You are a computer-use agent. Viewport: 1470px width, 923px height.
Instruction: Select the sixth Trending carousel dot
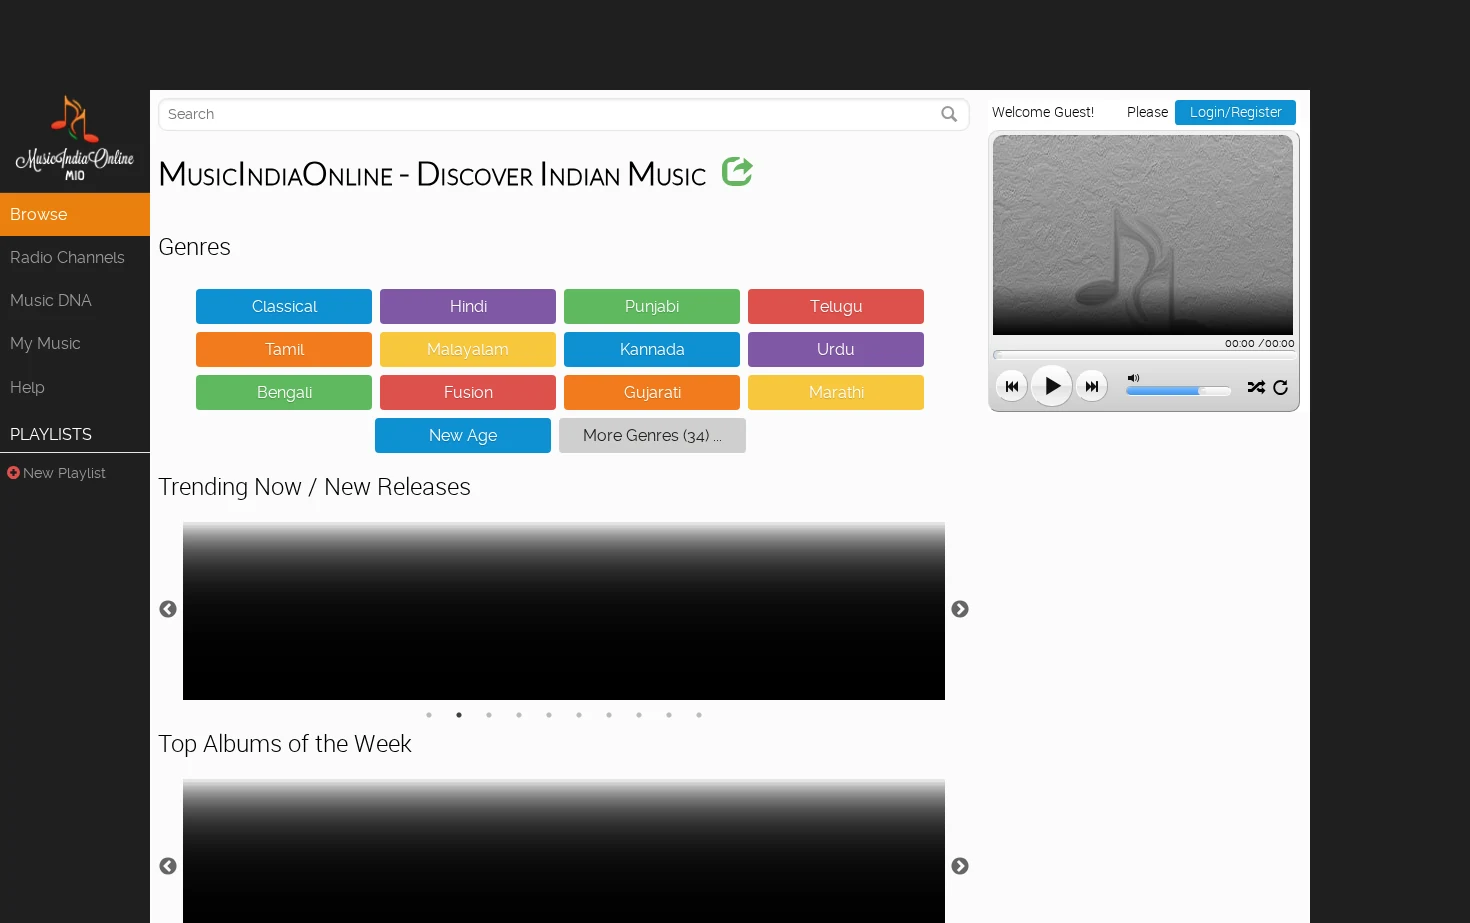tap(579, 715)
